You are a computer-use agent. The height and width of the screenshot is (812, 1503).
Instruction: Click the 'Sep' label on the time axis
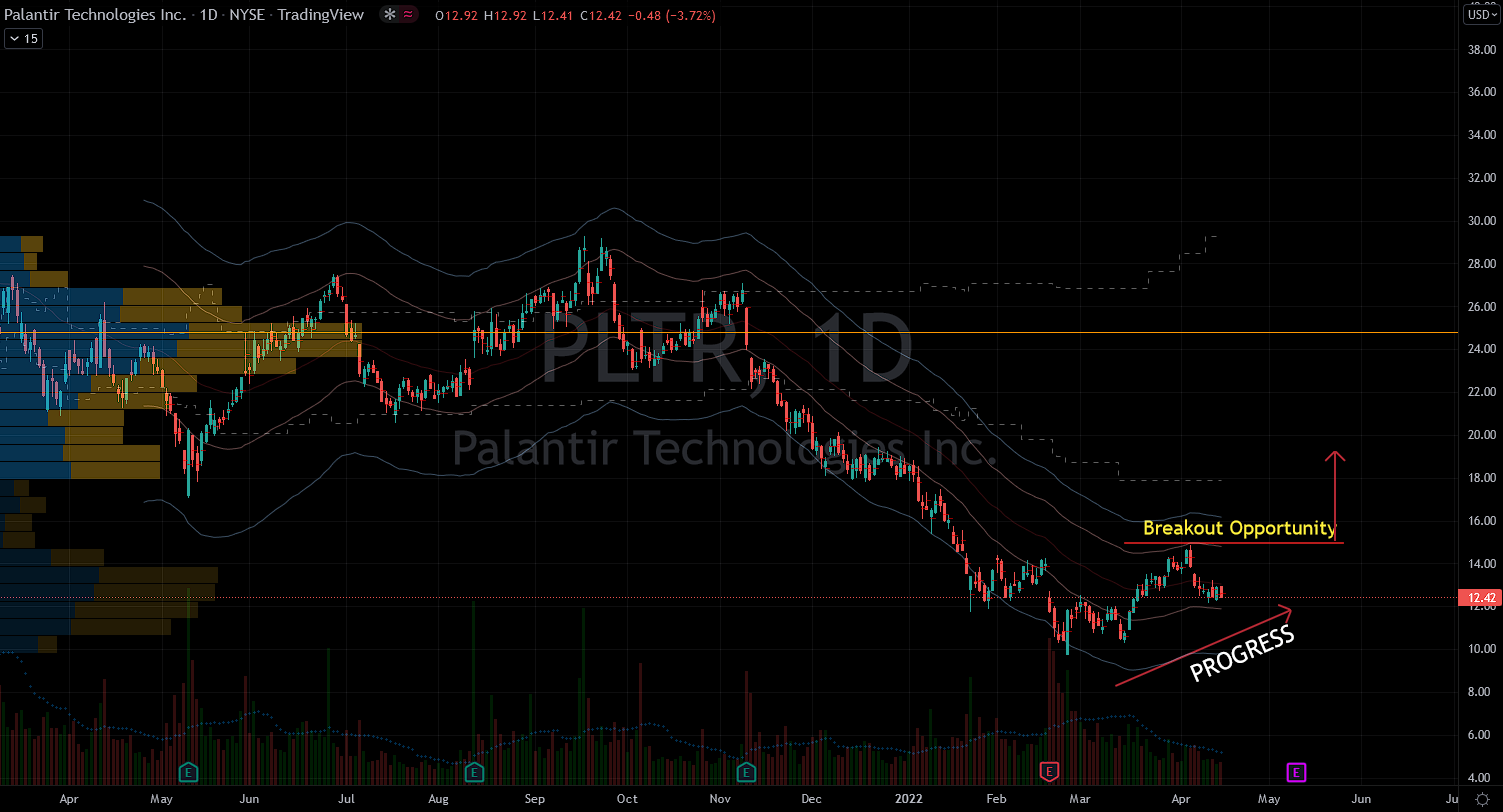click(535, 799)
